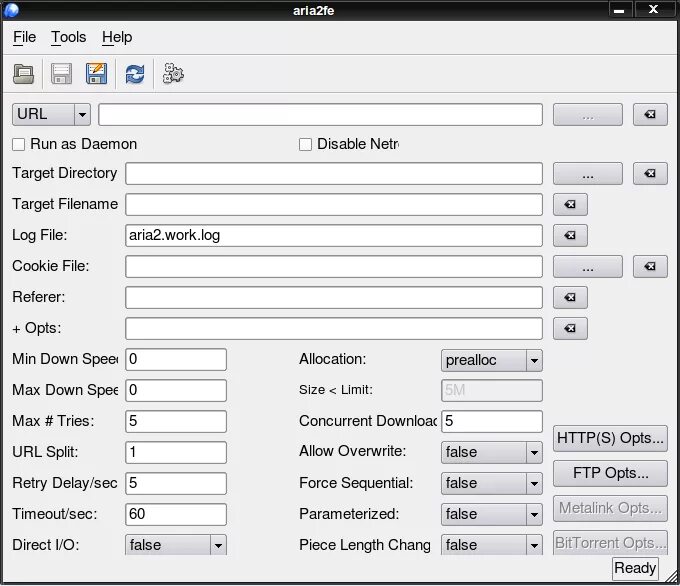Image resolution: width=680 pixels, height=586 pixels.
Task: Clear the Log File field with its erase icon
Action: click(x=570, y=236)
